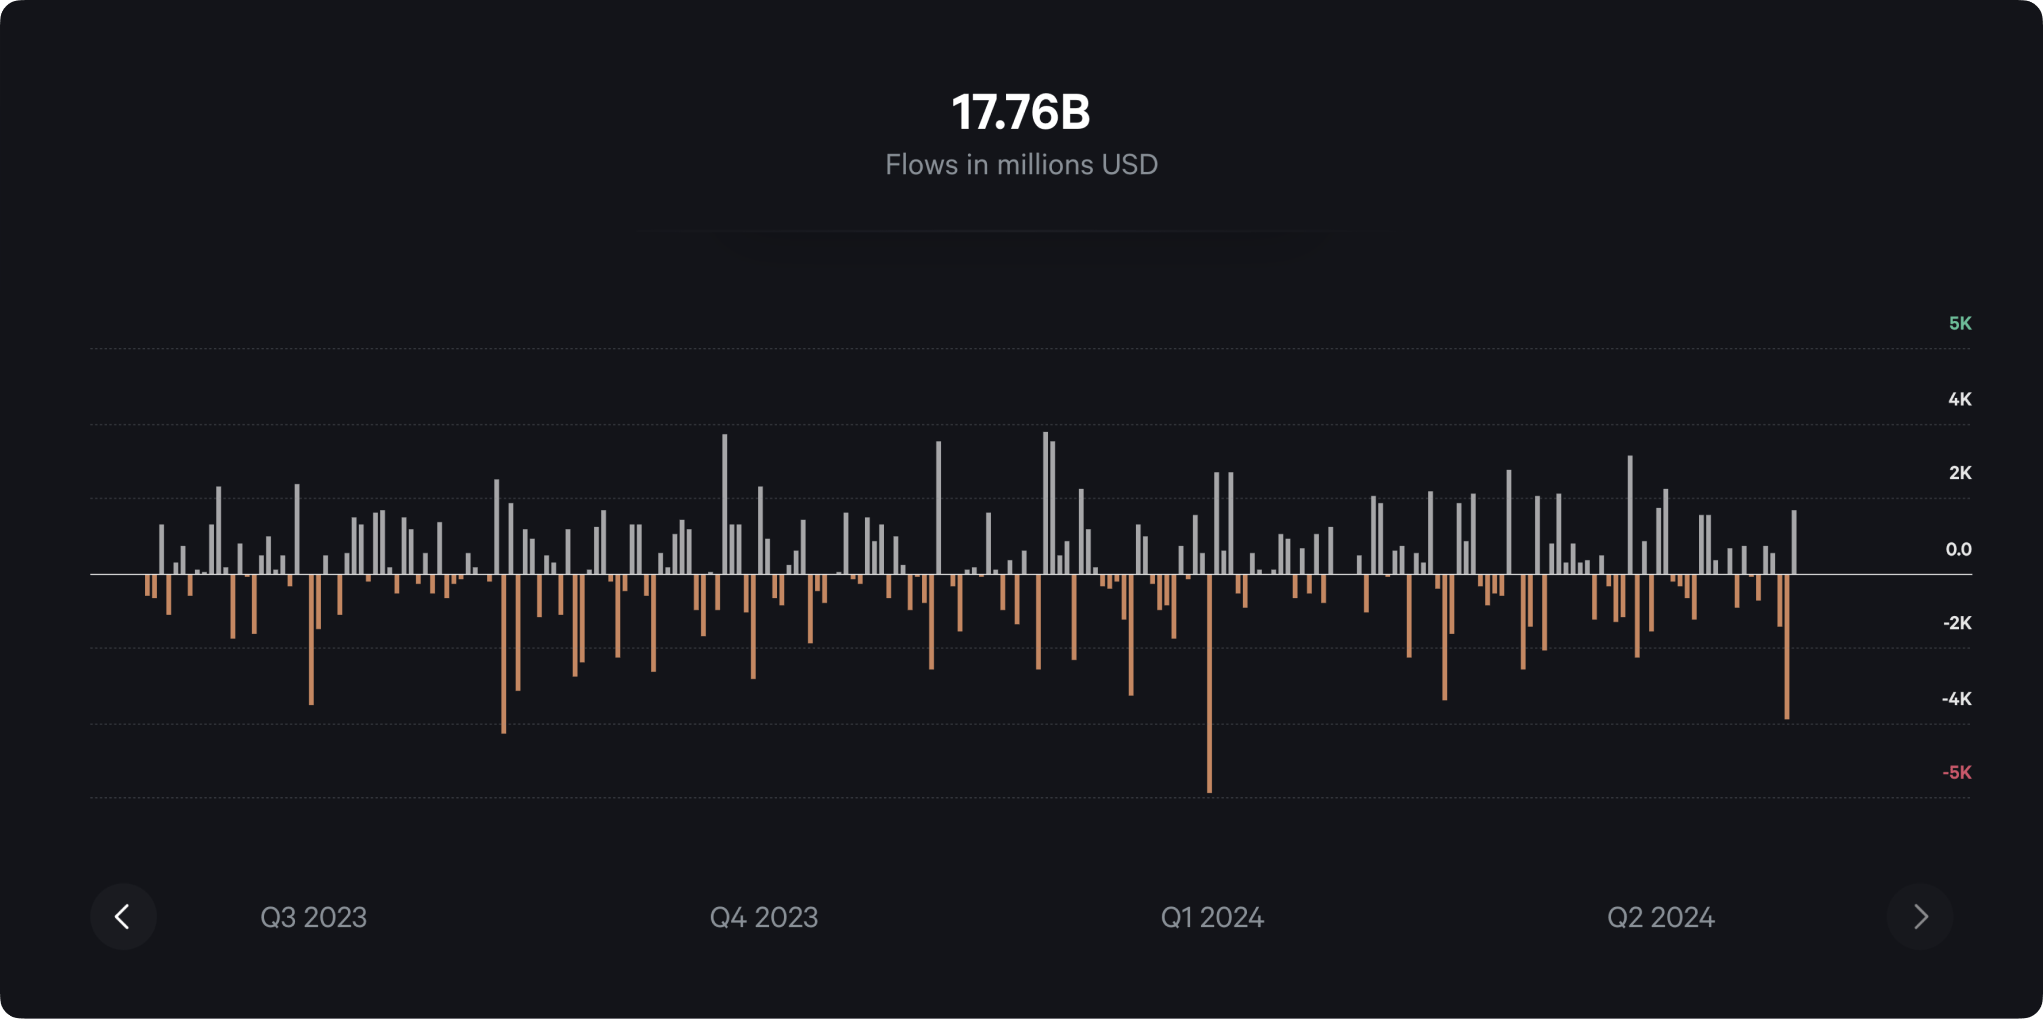Viewport: 2043px width, 1019px height.
Task: Click the 17.76B total flows headline
Action: (x=1021, y=112)
